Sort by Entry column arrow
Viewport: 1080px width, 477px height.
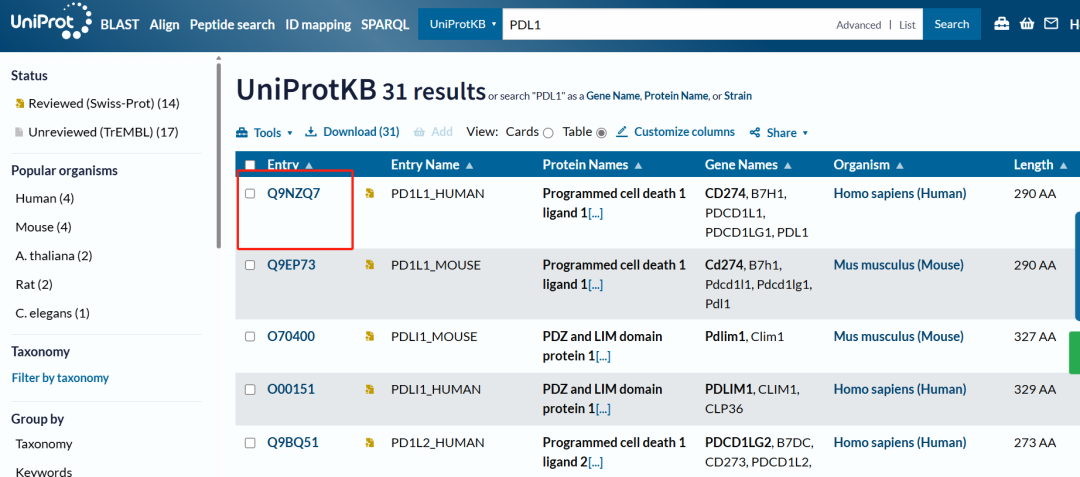point(309,166)
